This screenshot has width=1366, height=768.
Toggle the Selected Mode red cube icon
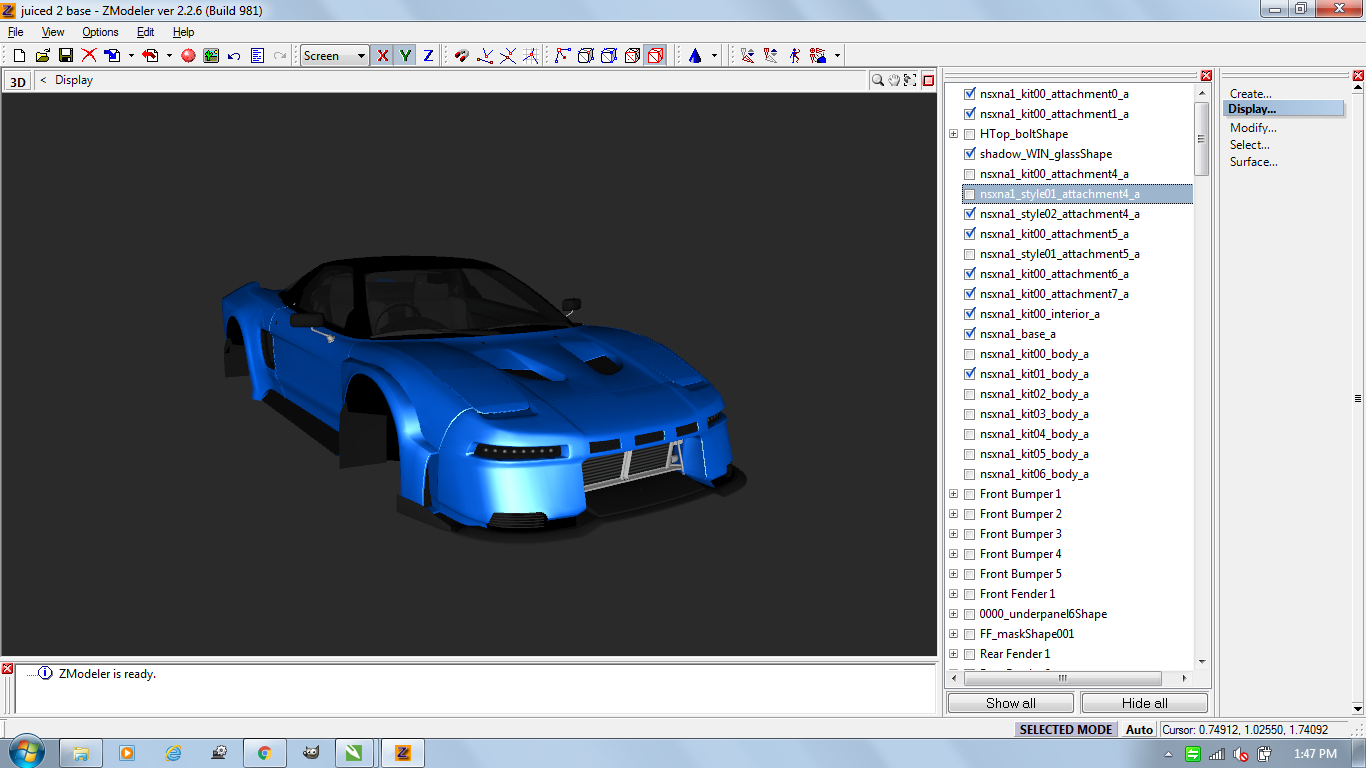(x=655, y=56)
